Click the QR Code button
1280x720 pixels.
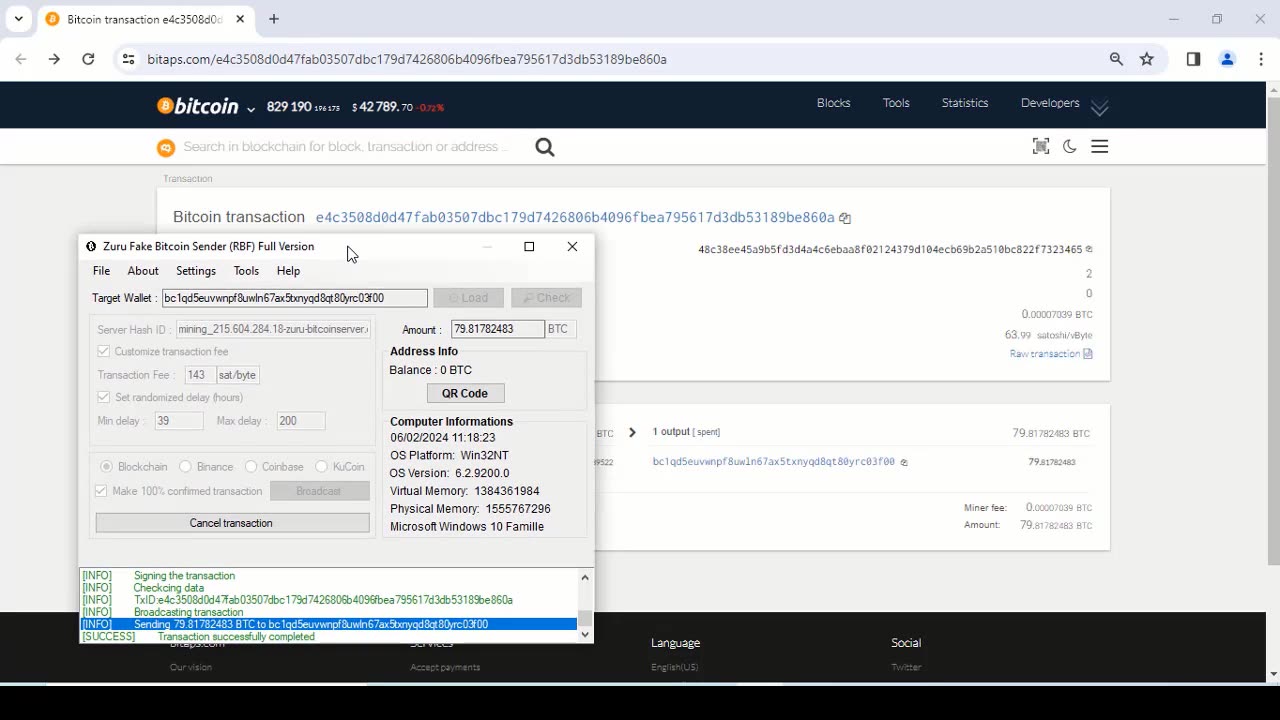pyautogui.click(x=465, y=393)
